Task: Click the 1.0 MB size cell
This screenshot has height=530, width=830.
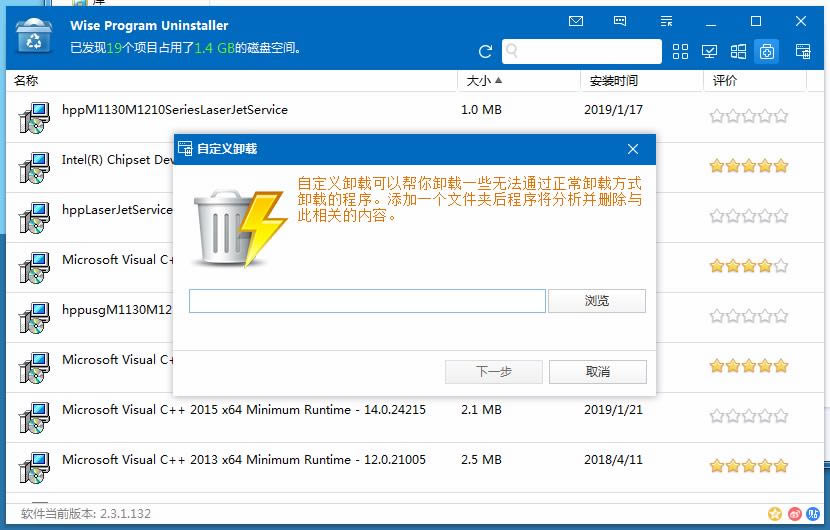Action: pyautogui.click(x=481, y=110)
